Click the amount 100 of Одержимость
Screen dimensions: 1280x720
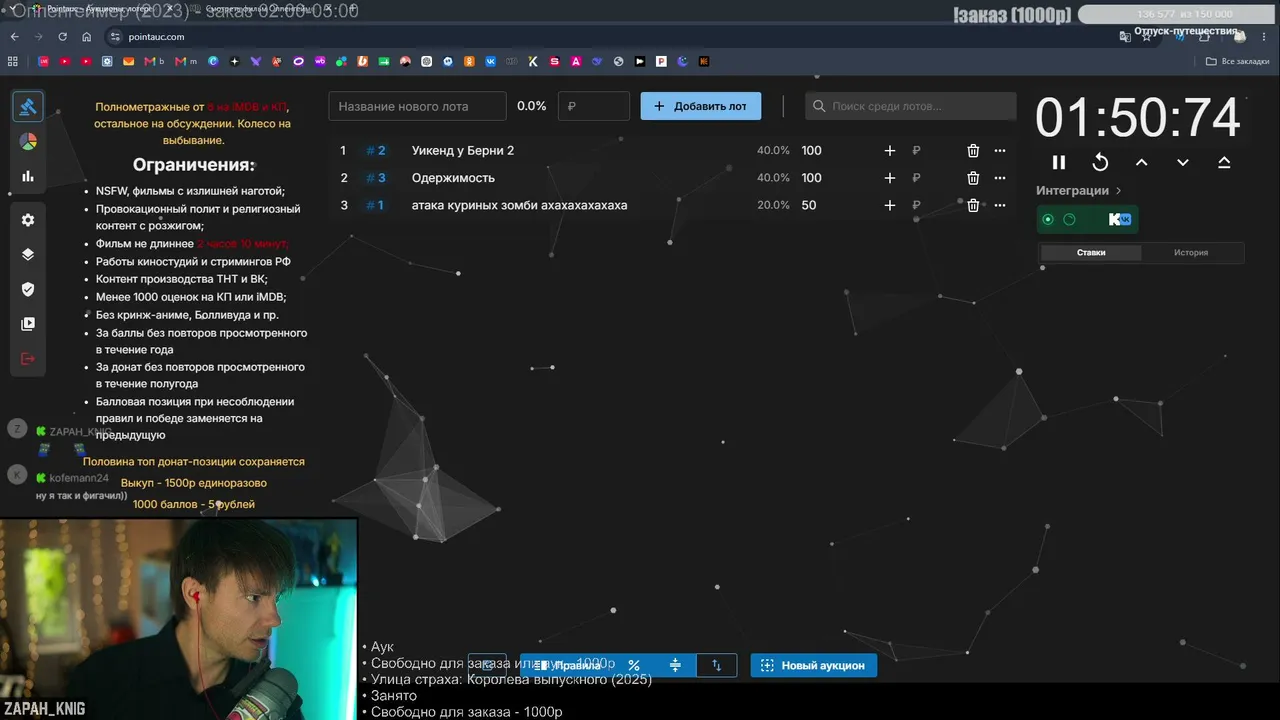tap(811, 178)
